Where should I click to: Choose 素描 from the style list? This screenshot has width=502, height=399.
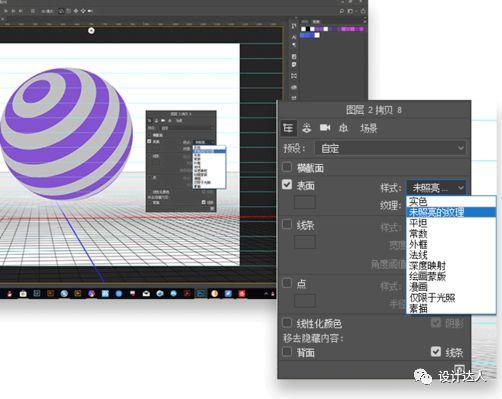pyautogui.click(x=451, y=308)
